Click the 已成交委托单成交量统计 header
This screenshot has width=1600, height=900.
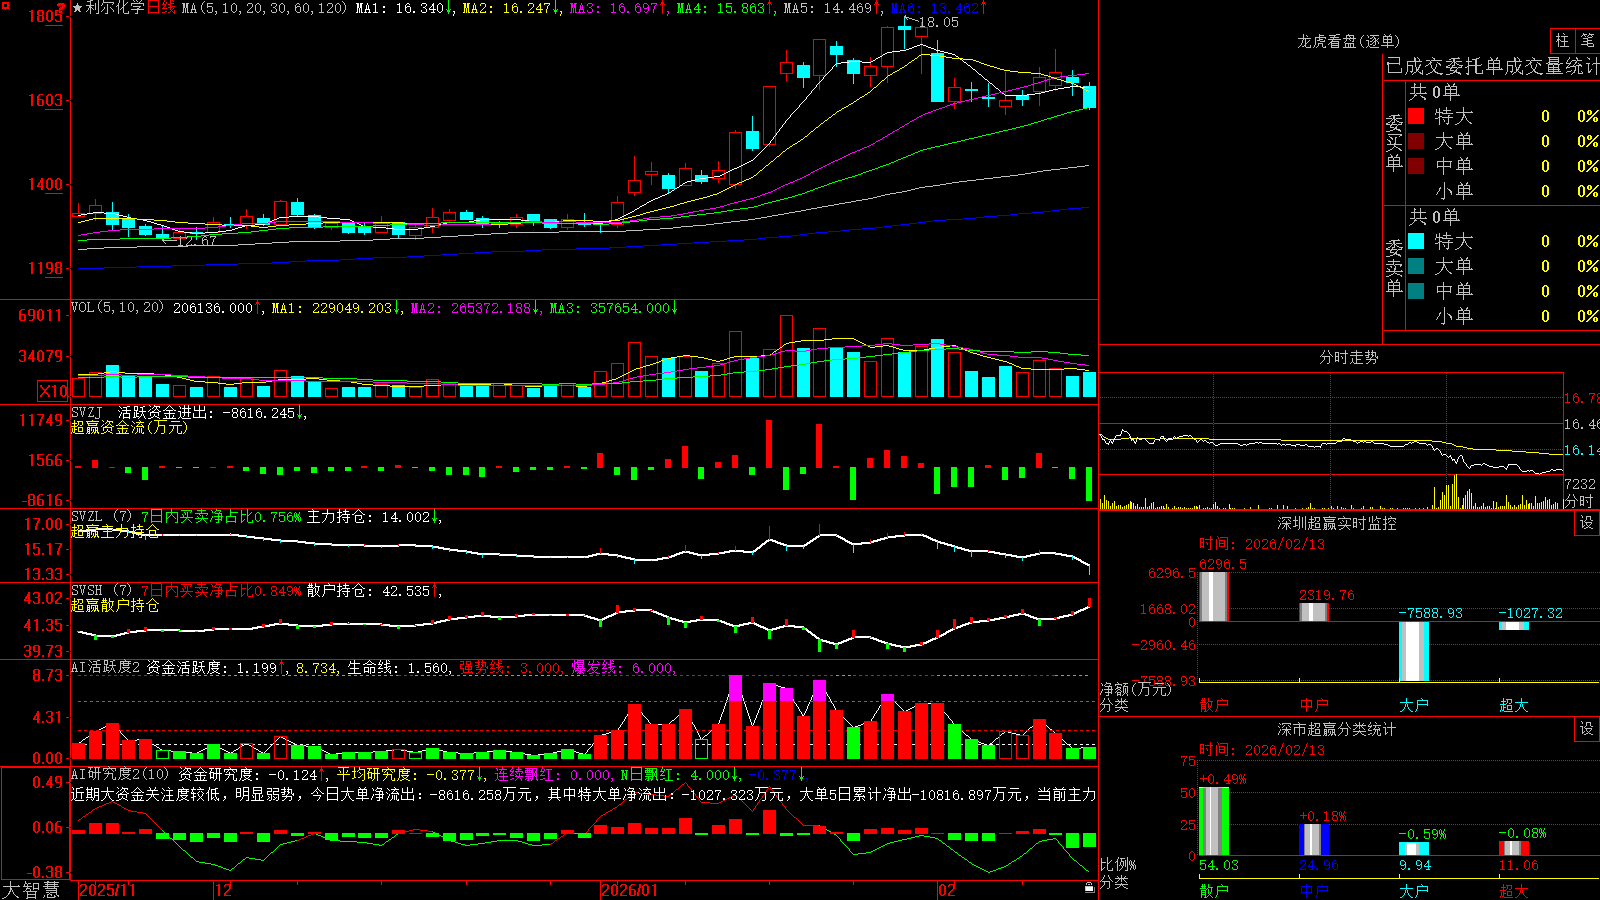point(1492,66)
